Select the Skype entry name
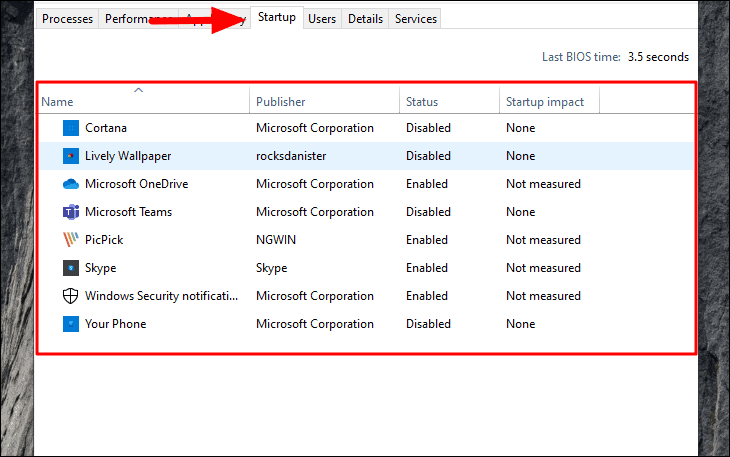The image size is (730, 457). 101,268
